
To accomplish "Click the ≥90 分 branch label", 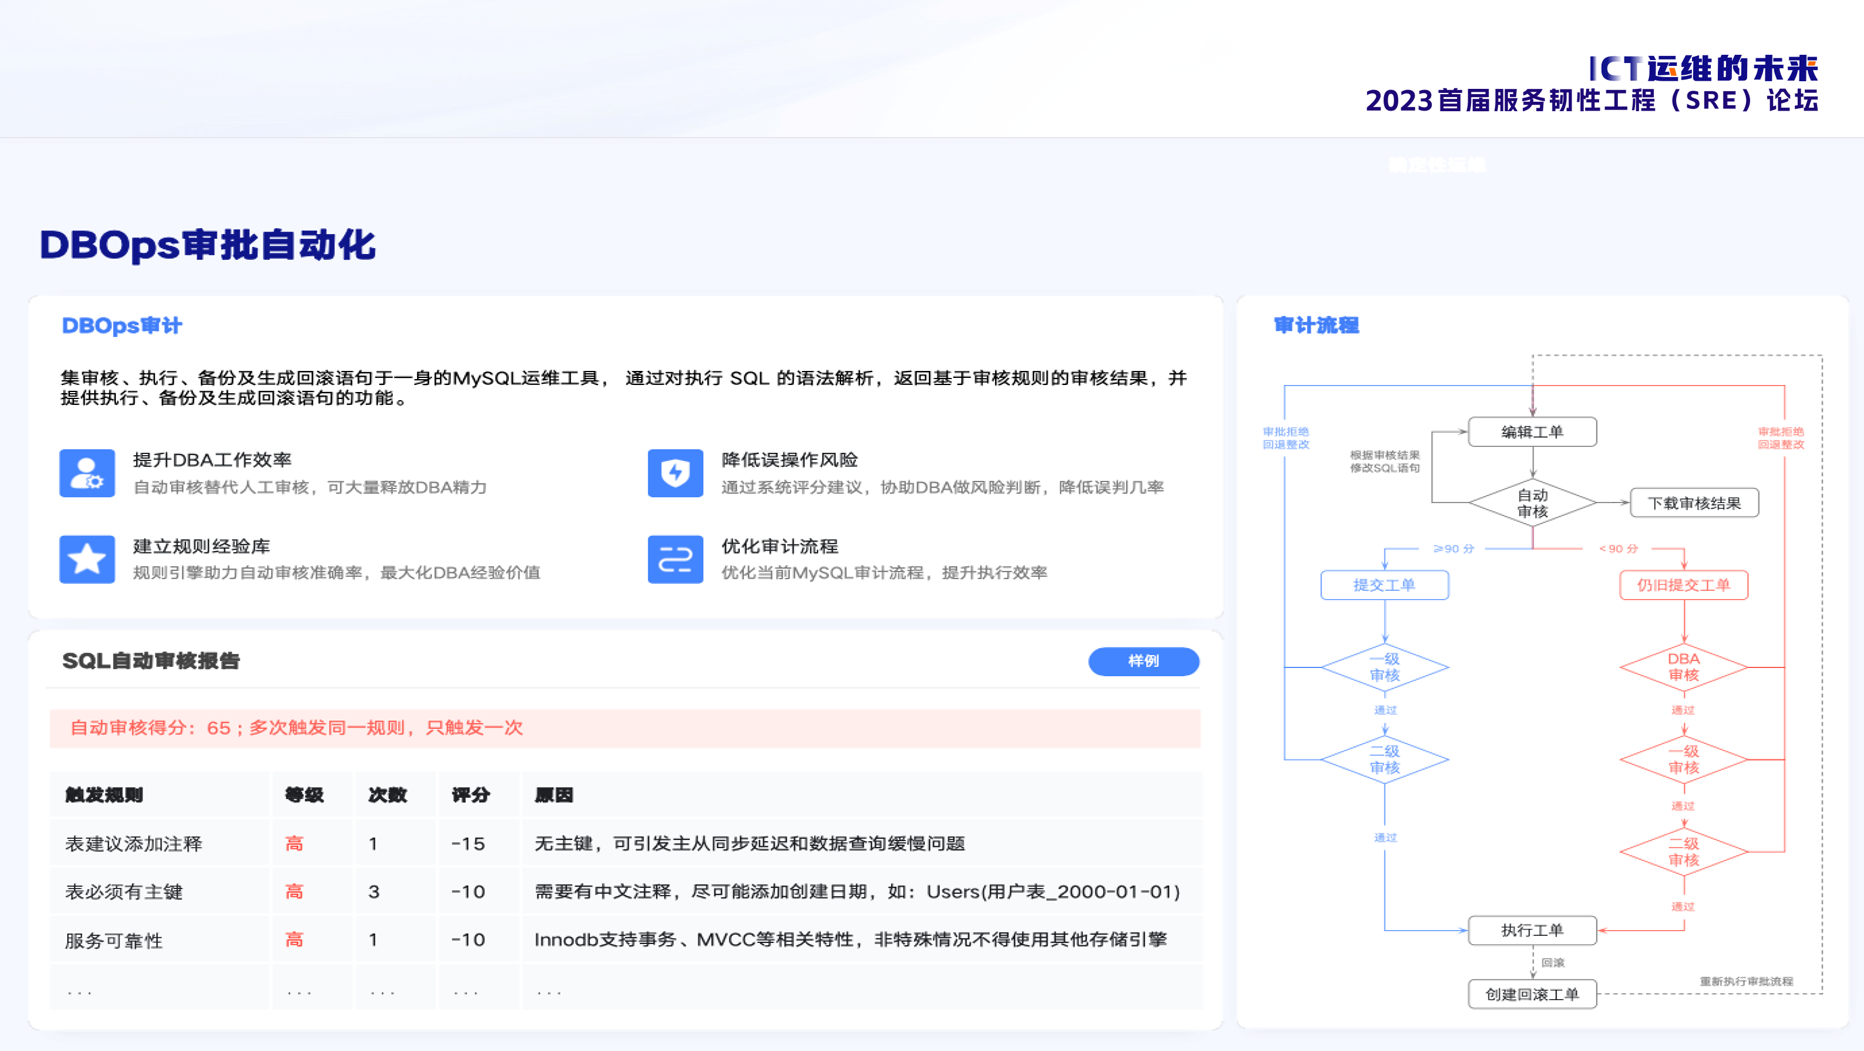I will click(x=1454, y=549).
